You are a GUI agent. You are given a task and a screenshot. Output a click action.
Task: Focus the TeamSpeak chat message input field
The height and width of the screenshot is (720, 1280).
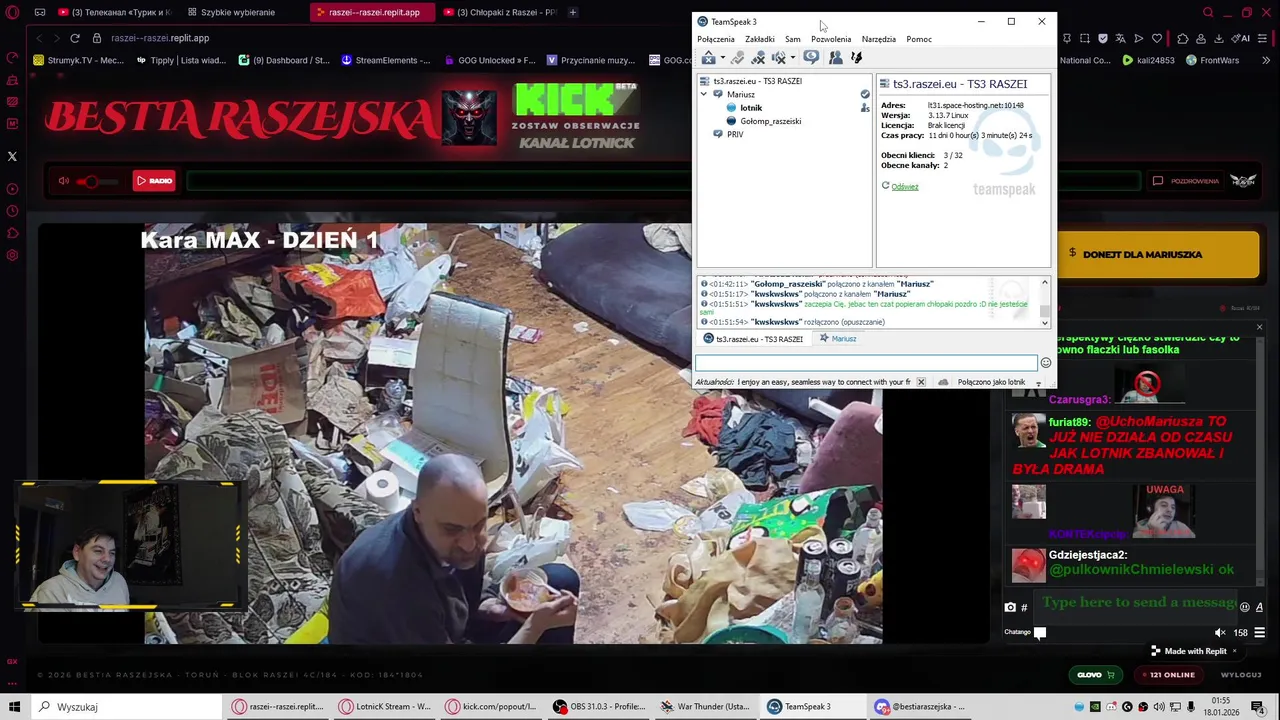(866, 363)
